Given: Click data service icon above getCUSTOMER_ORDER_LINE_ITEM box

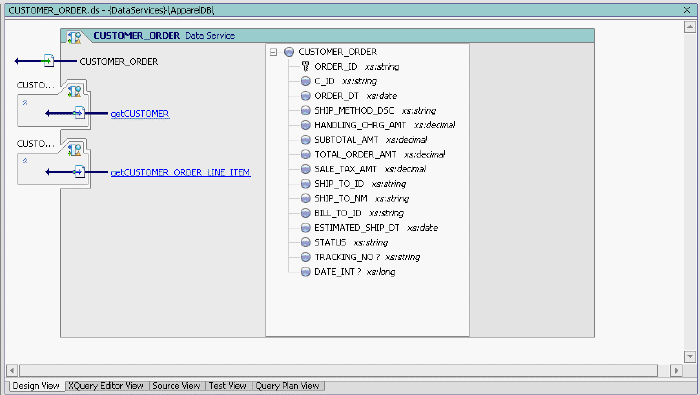Looking at the screenshot, I should (75, 149).
